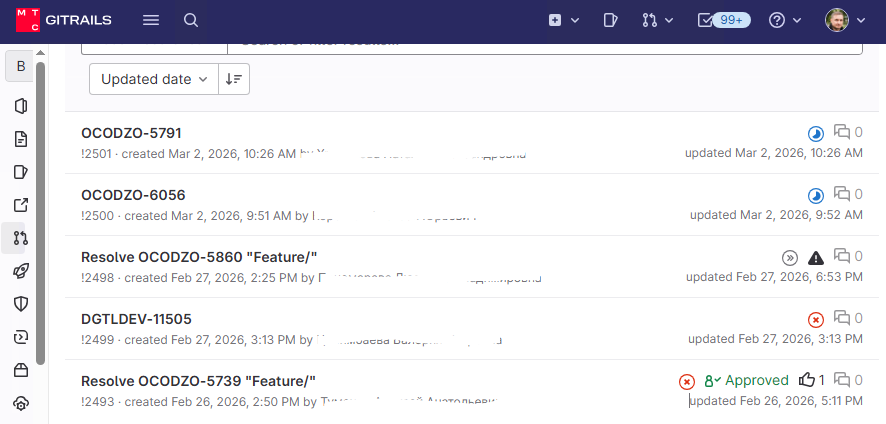
Task: Click the "!2493" reference text
Action: click(97, 401)
